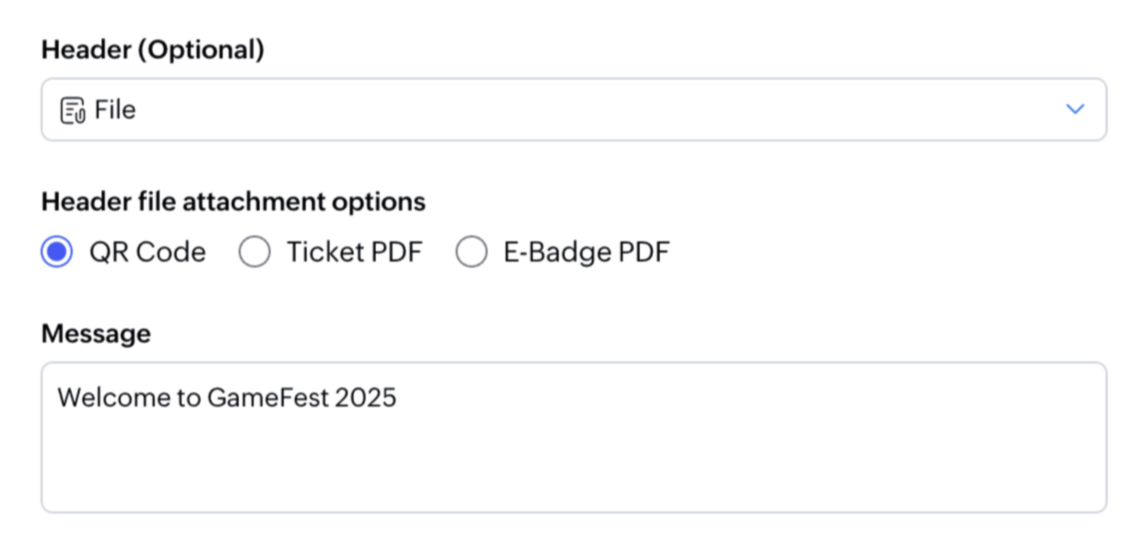This screenshot has width=1135, height=544.
Task: Click the "Message" field label
Action: pyautogui.click(x=96, y=334)
